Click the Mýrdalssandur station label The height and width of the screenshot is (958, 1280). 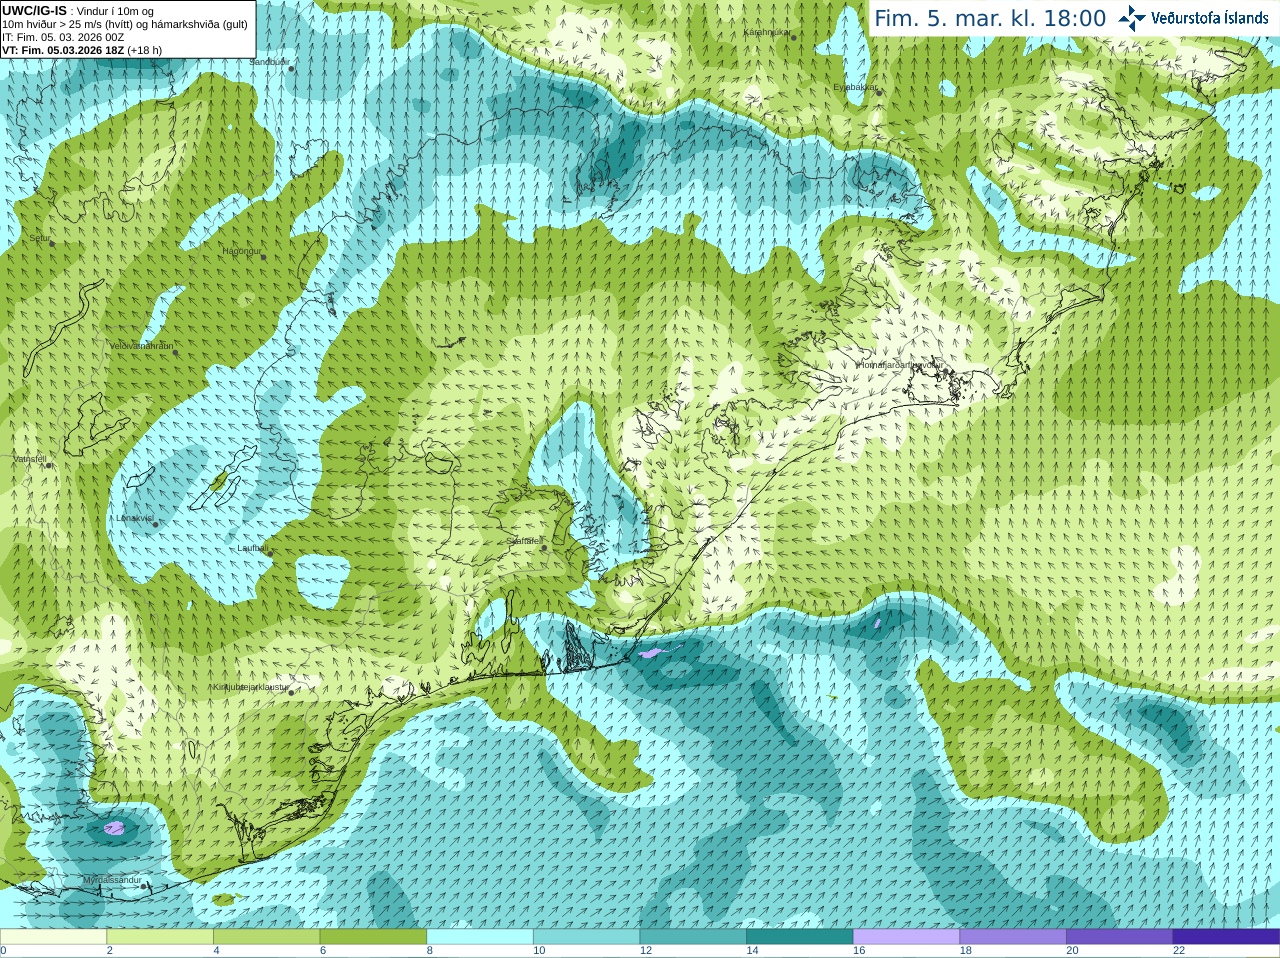tap(111, 880)
